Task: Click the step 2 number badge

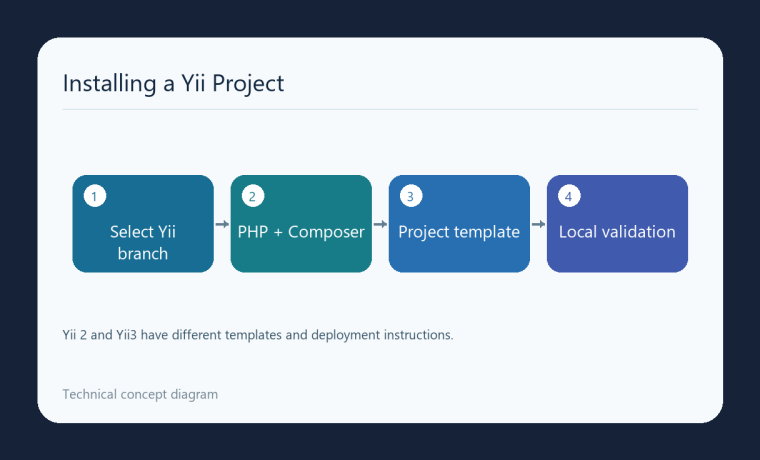Action: [253, 196]
